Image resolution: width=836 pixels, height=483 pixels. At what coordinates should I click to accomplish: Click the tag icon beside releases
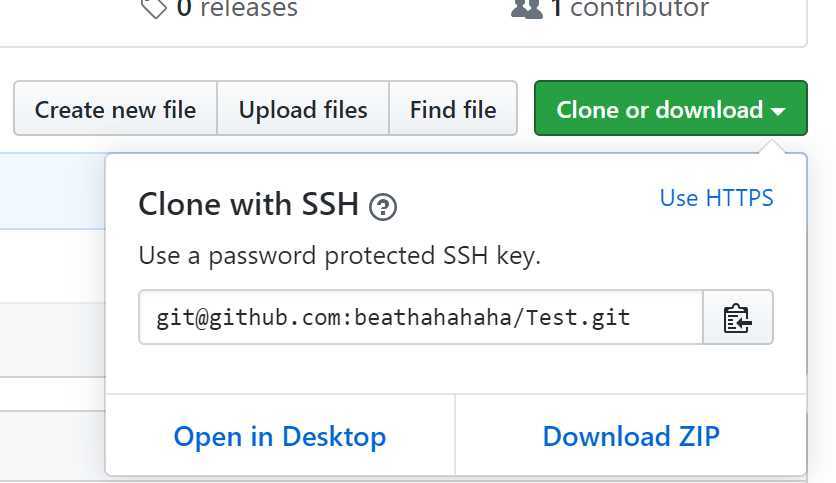[154, 9]
